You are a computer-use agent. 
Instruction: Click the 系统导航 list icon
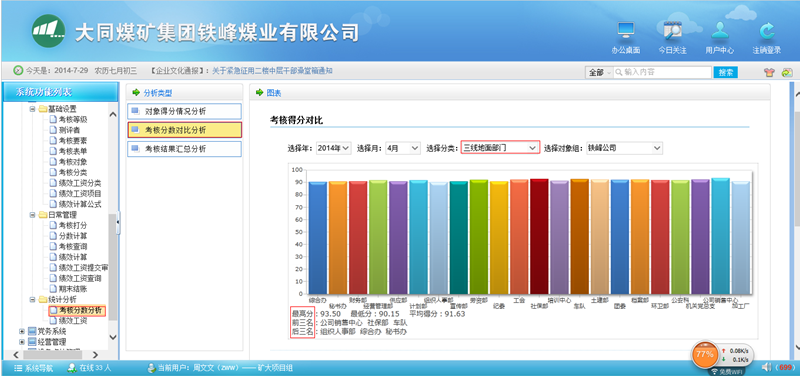pyautogui.click(x=18, y=368)
